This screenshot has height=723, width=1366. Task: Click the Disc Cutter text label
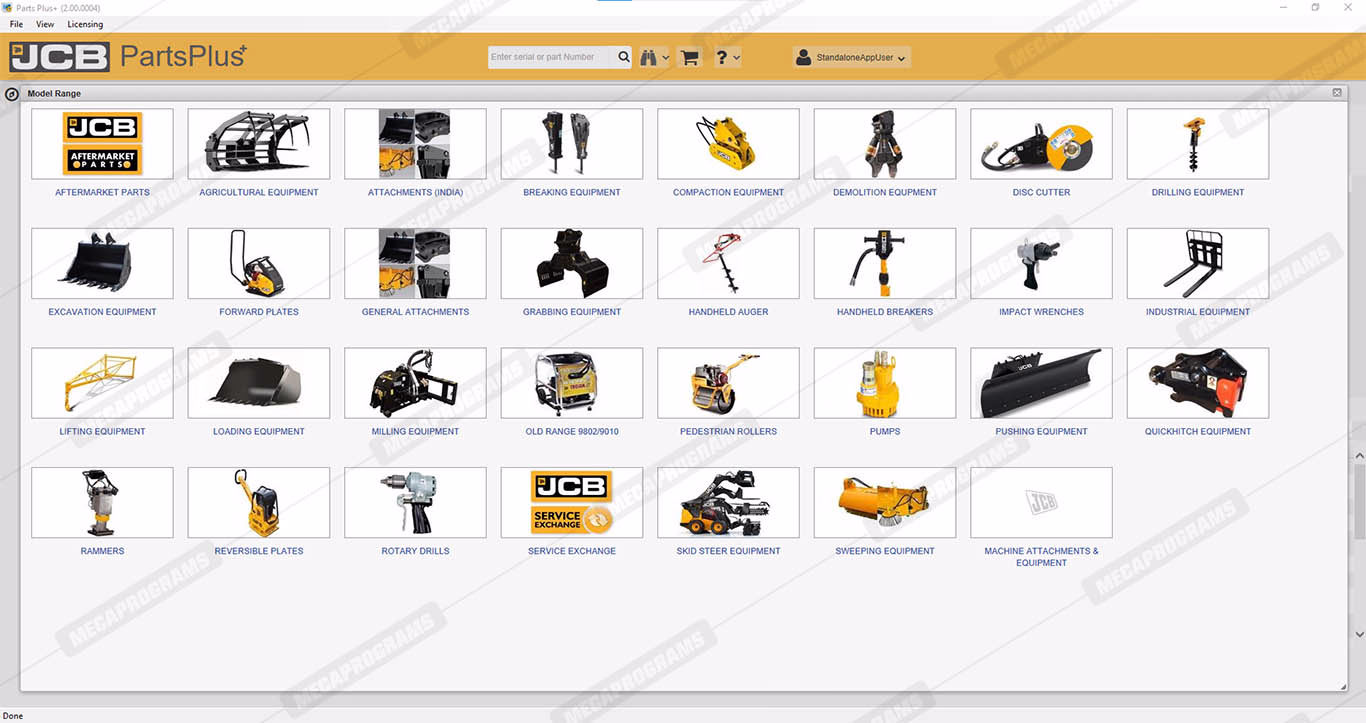[x=1041, y=192]
